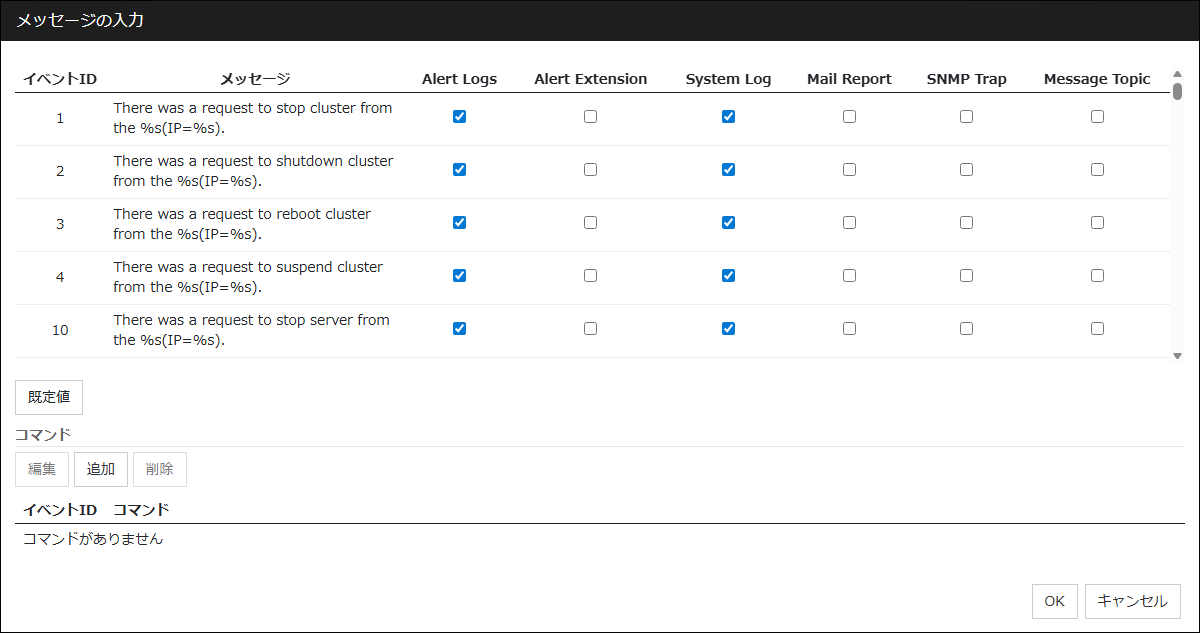Uncheck System Log for event ID 3
Screen dimensions: 1200x633
point(728,222)
